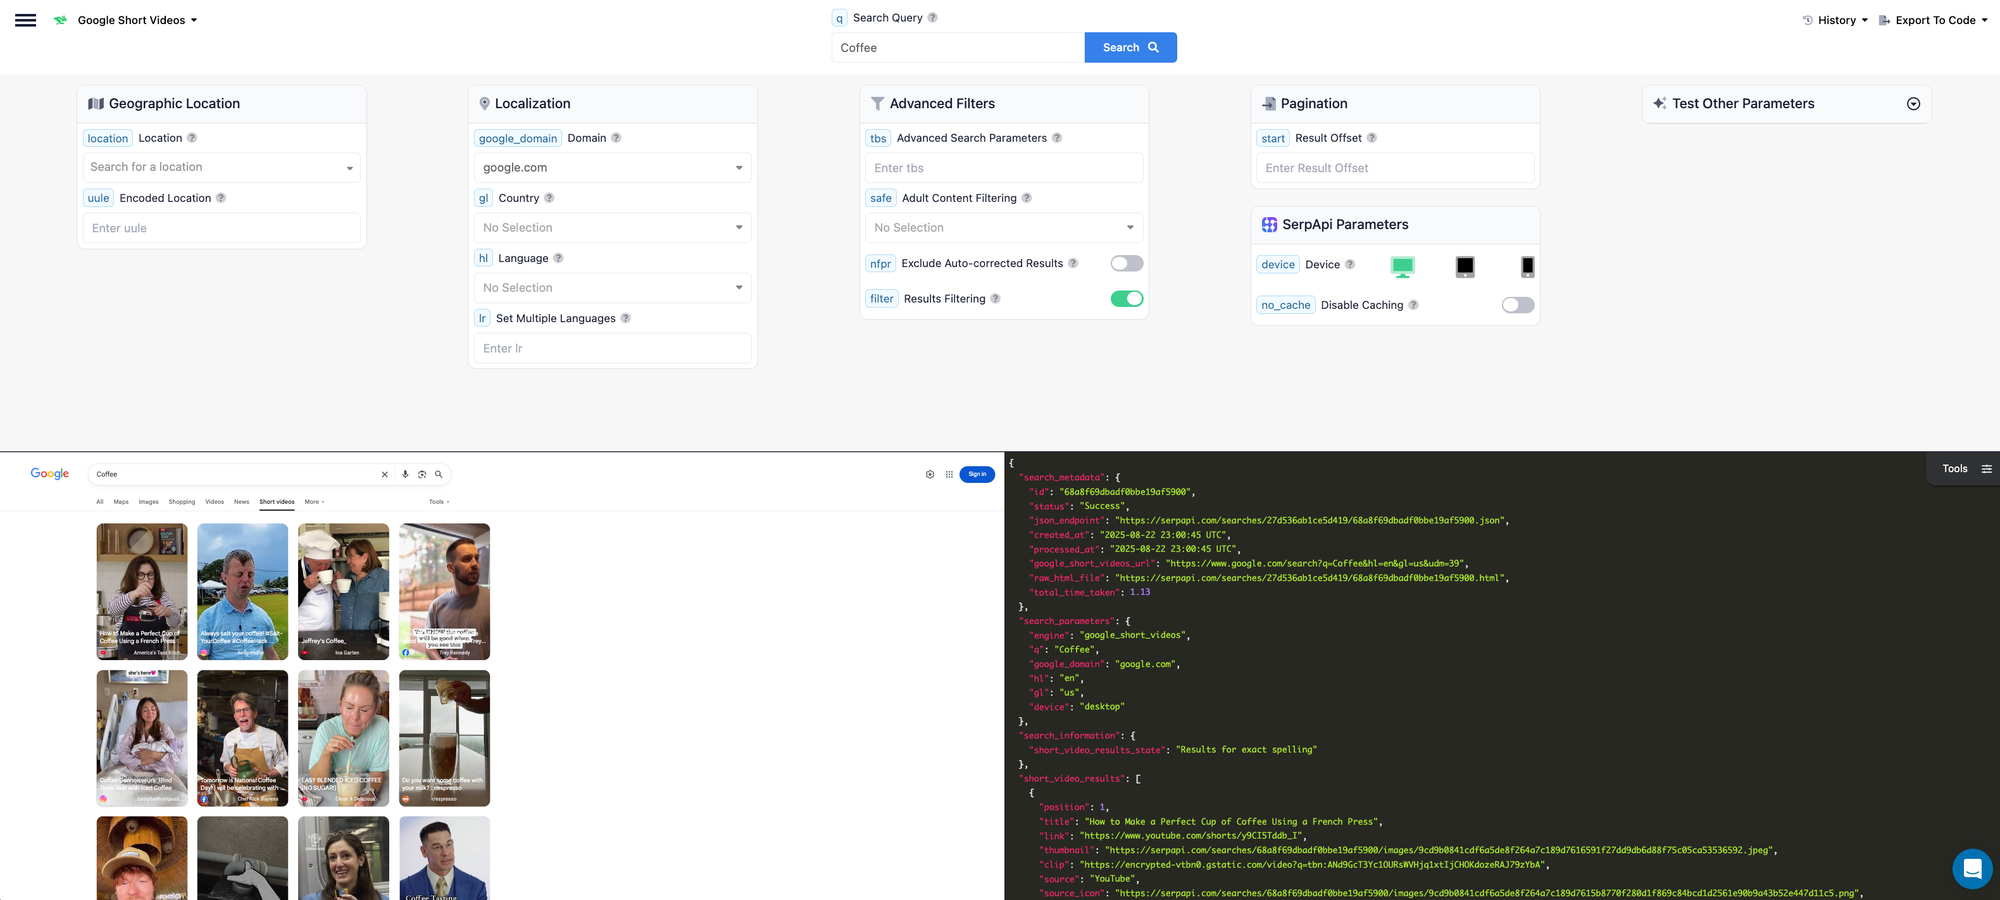Click the Enter uule input field

[222, 228]
